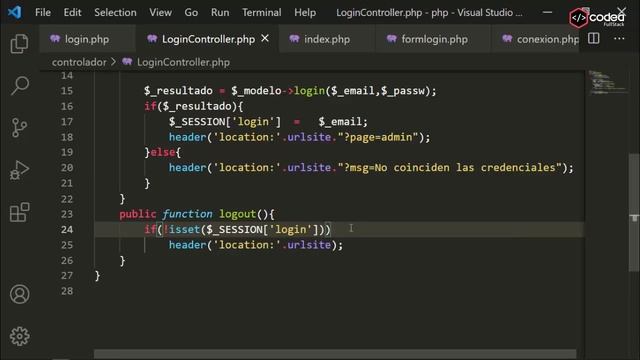Screen dimensions: 640x360
Task: Click line number 28 in gutter
Action: [67, 291]
